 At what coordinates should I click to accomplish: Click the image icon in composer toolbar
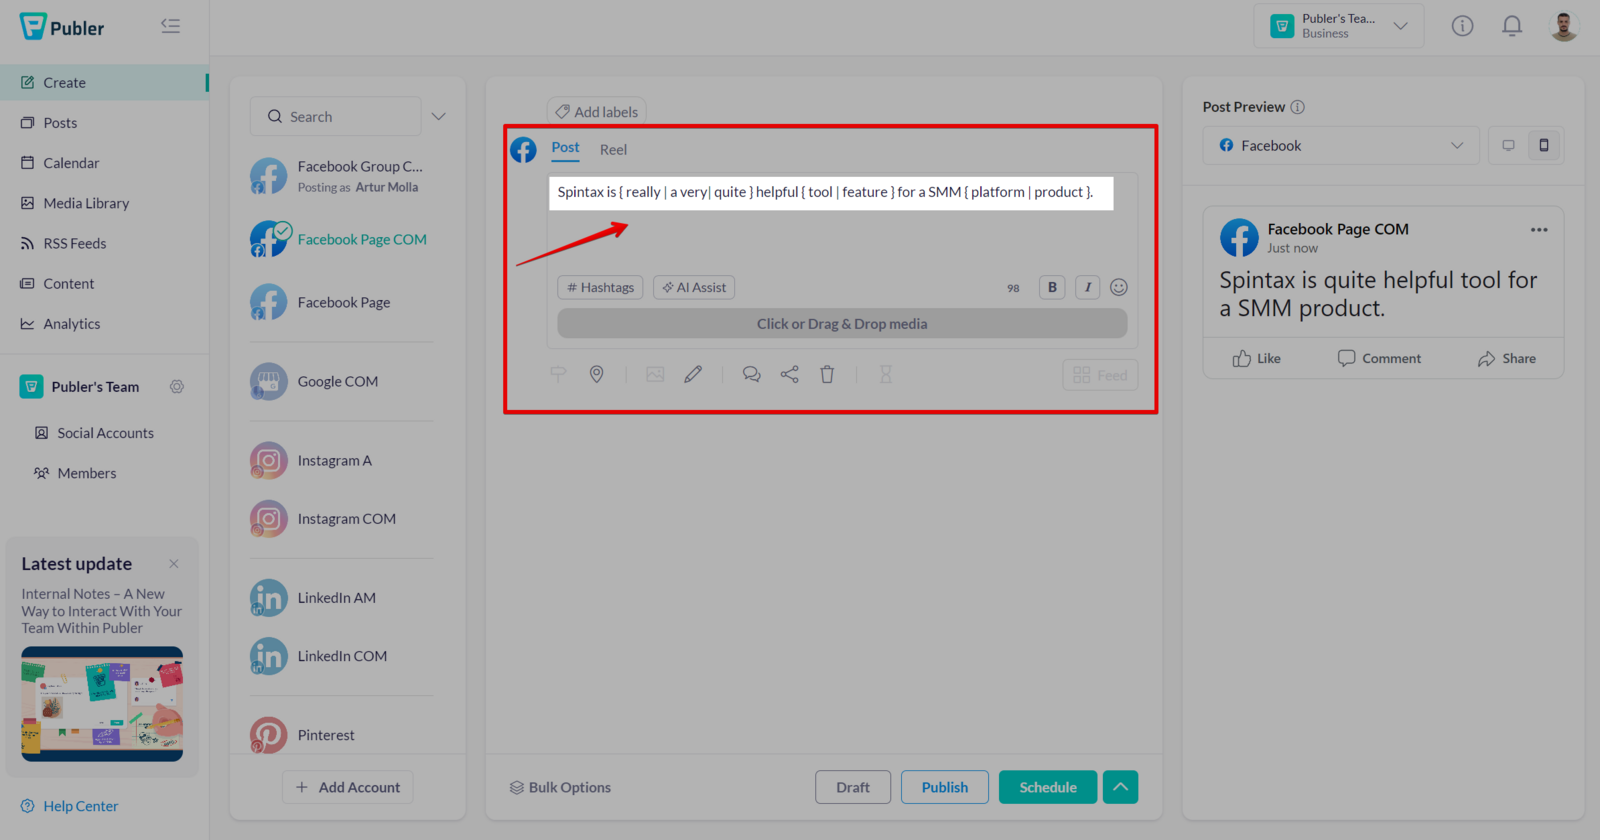(655, 374)
